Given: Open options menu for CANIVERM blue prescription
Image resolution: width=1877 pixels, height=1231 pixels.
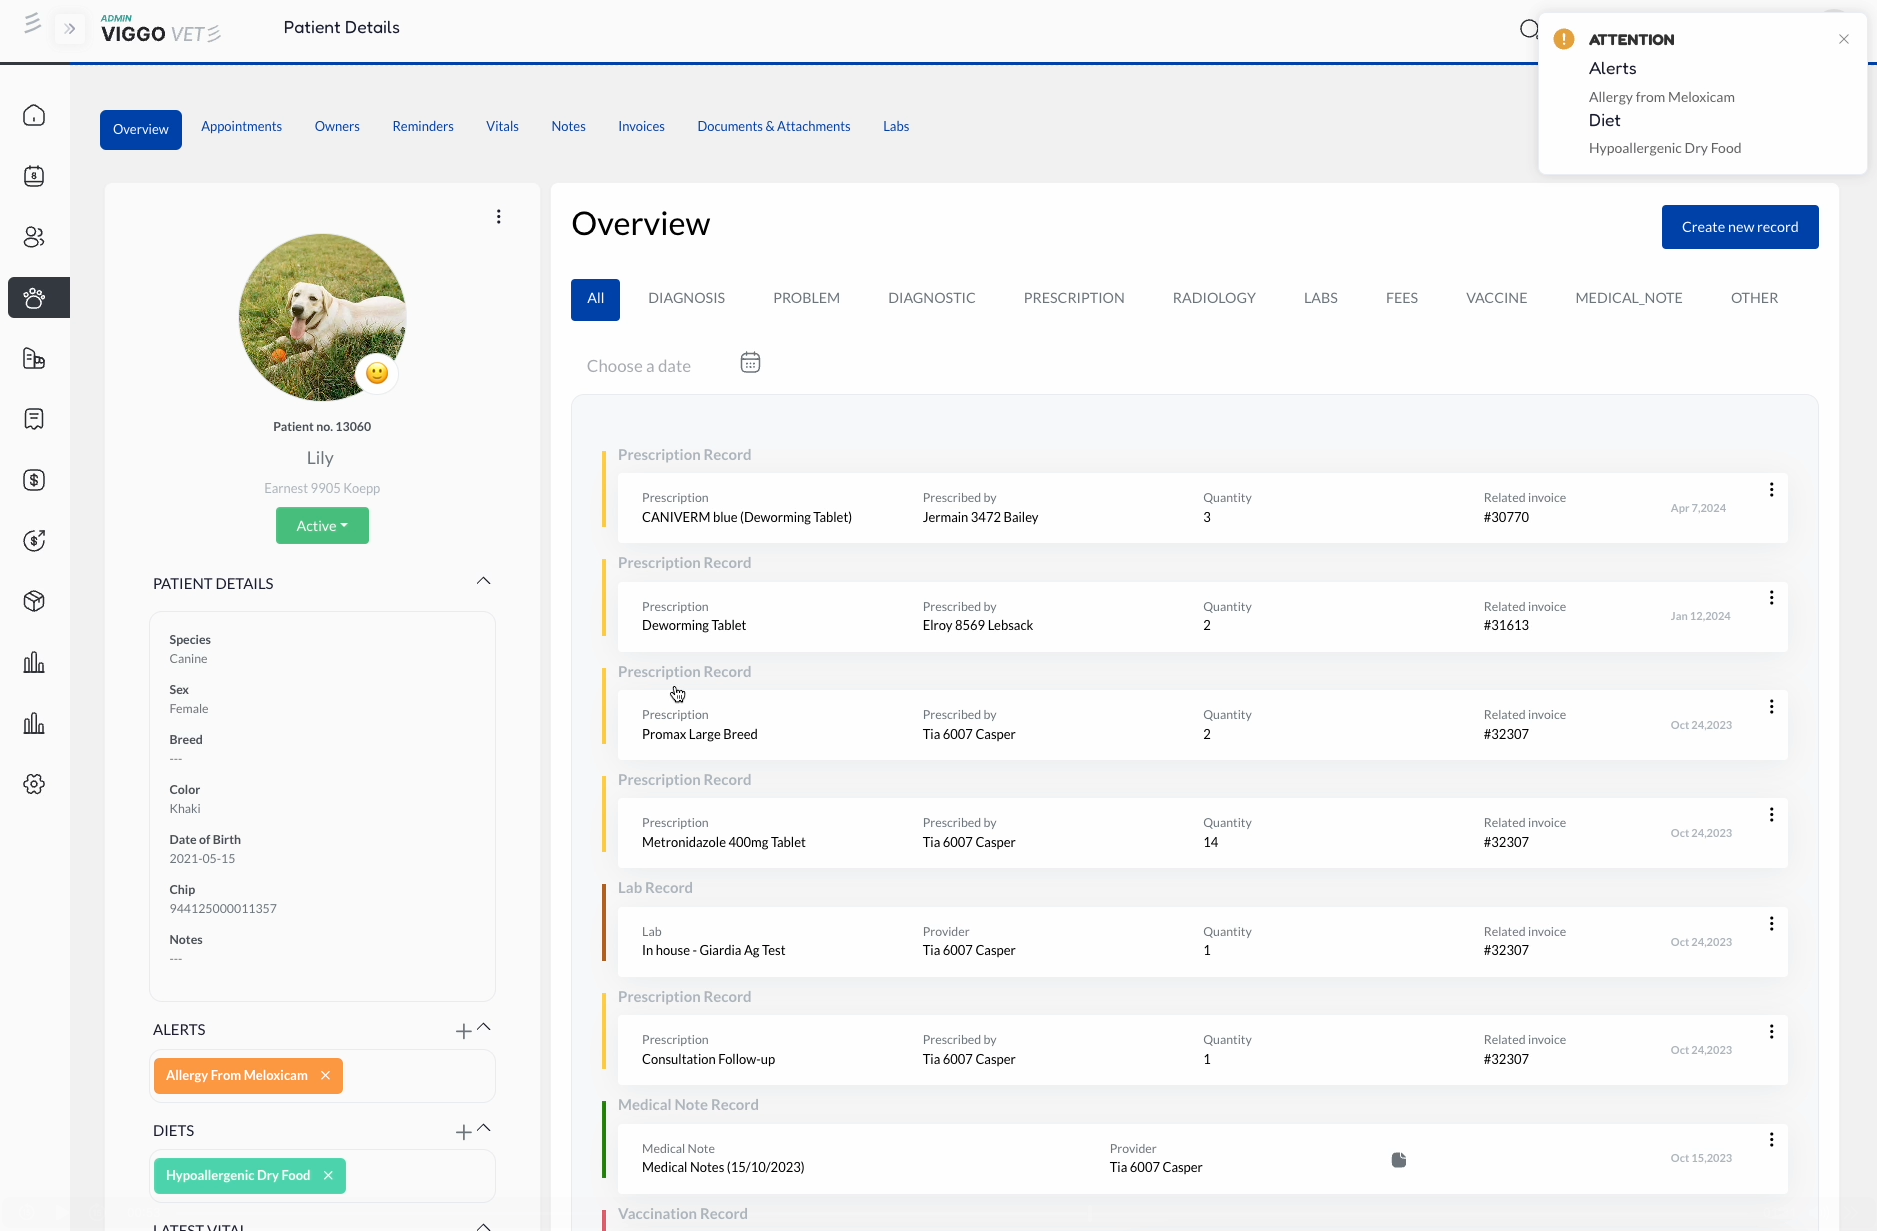Looking at the screenshot, I should pyautogui.click(x=1771, y=490).
